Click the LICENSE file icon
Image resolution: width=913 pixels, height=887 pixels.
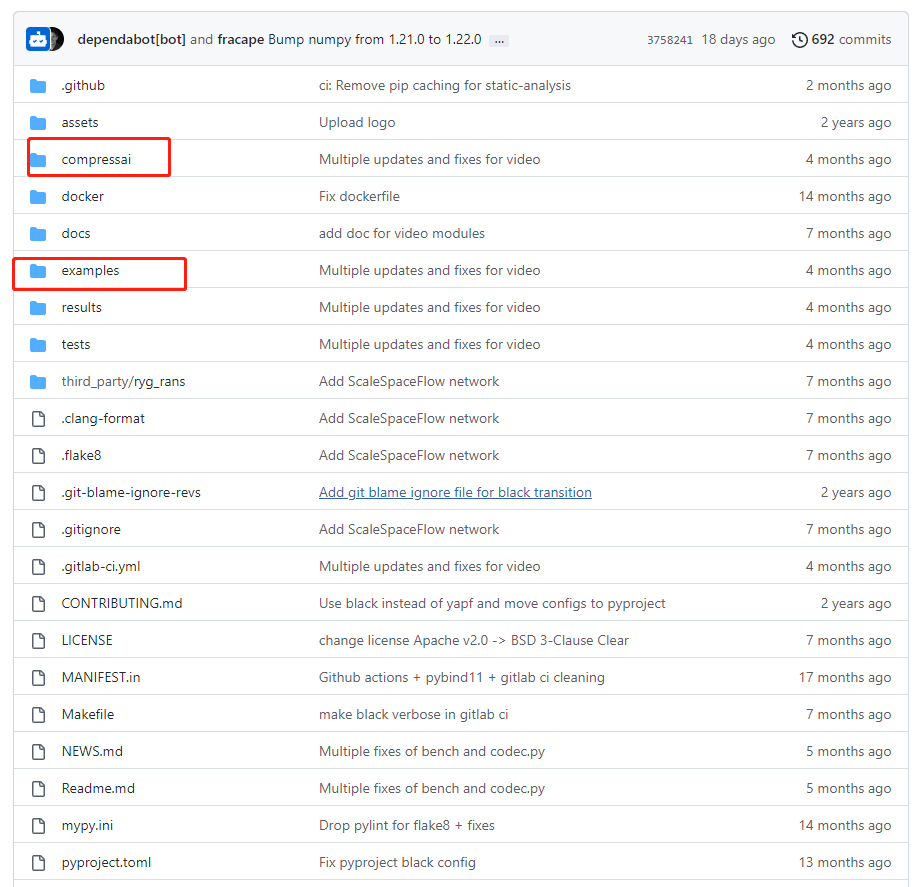point(38,641)
